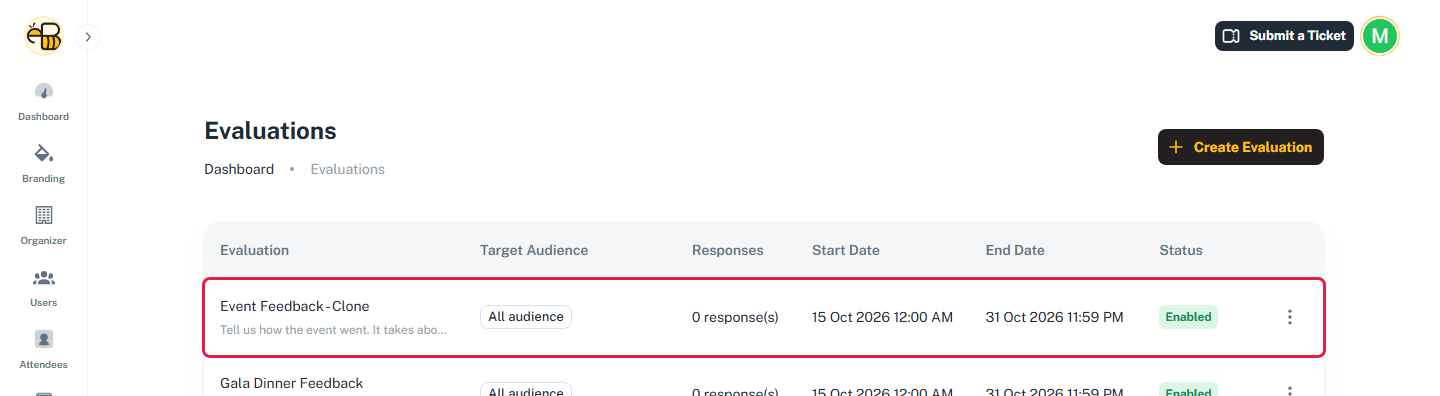This screenshot has height=396, width=1440.
Task: Open options menu for Event Feedback-Clone
Action: click(x=1290, y=317)
